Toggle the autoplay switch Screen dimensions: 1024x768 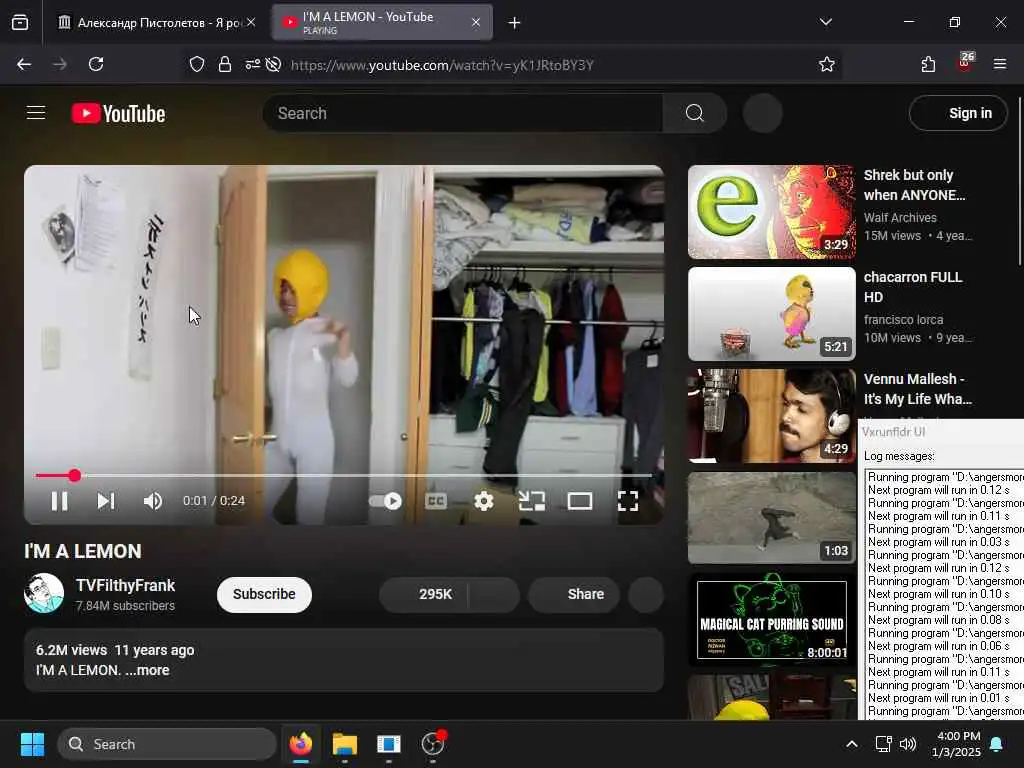[x=385, y=502]
